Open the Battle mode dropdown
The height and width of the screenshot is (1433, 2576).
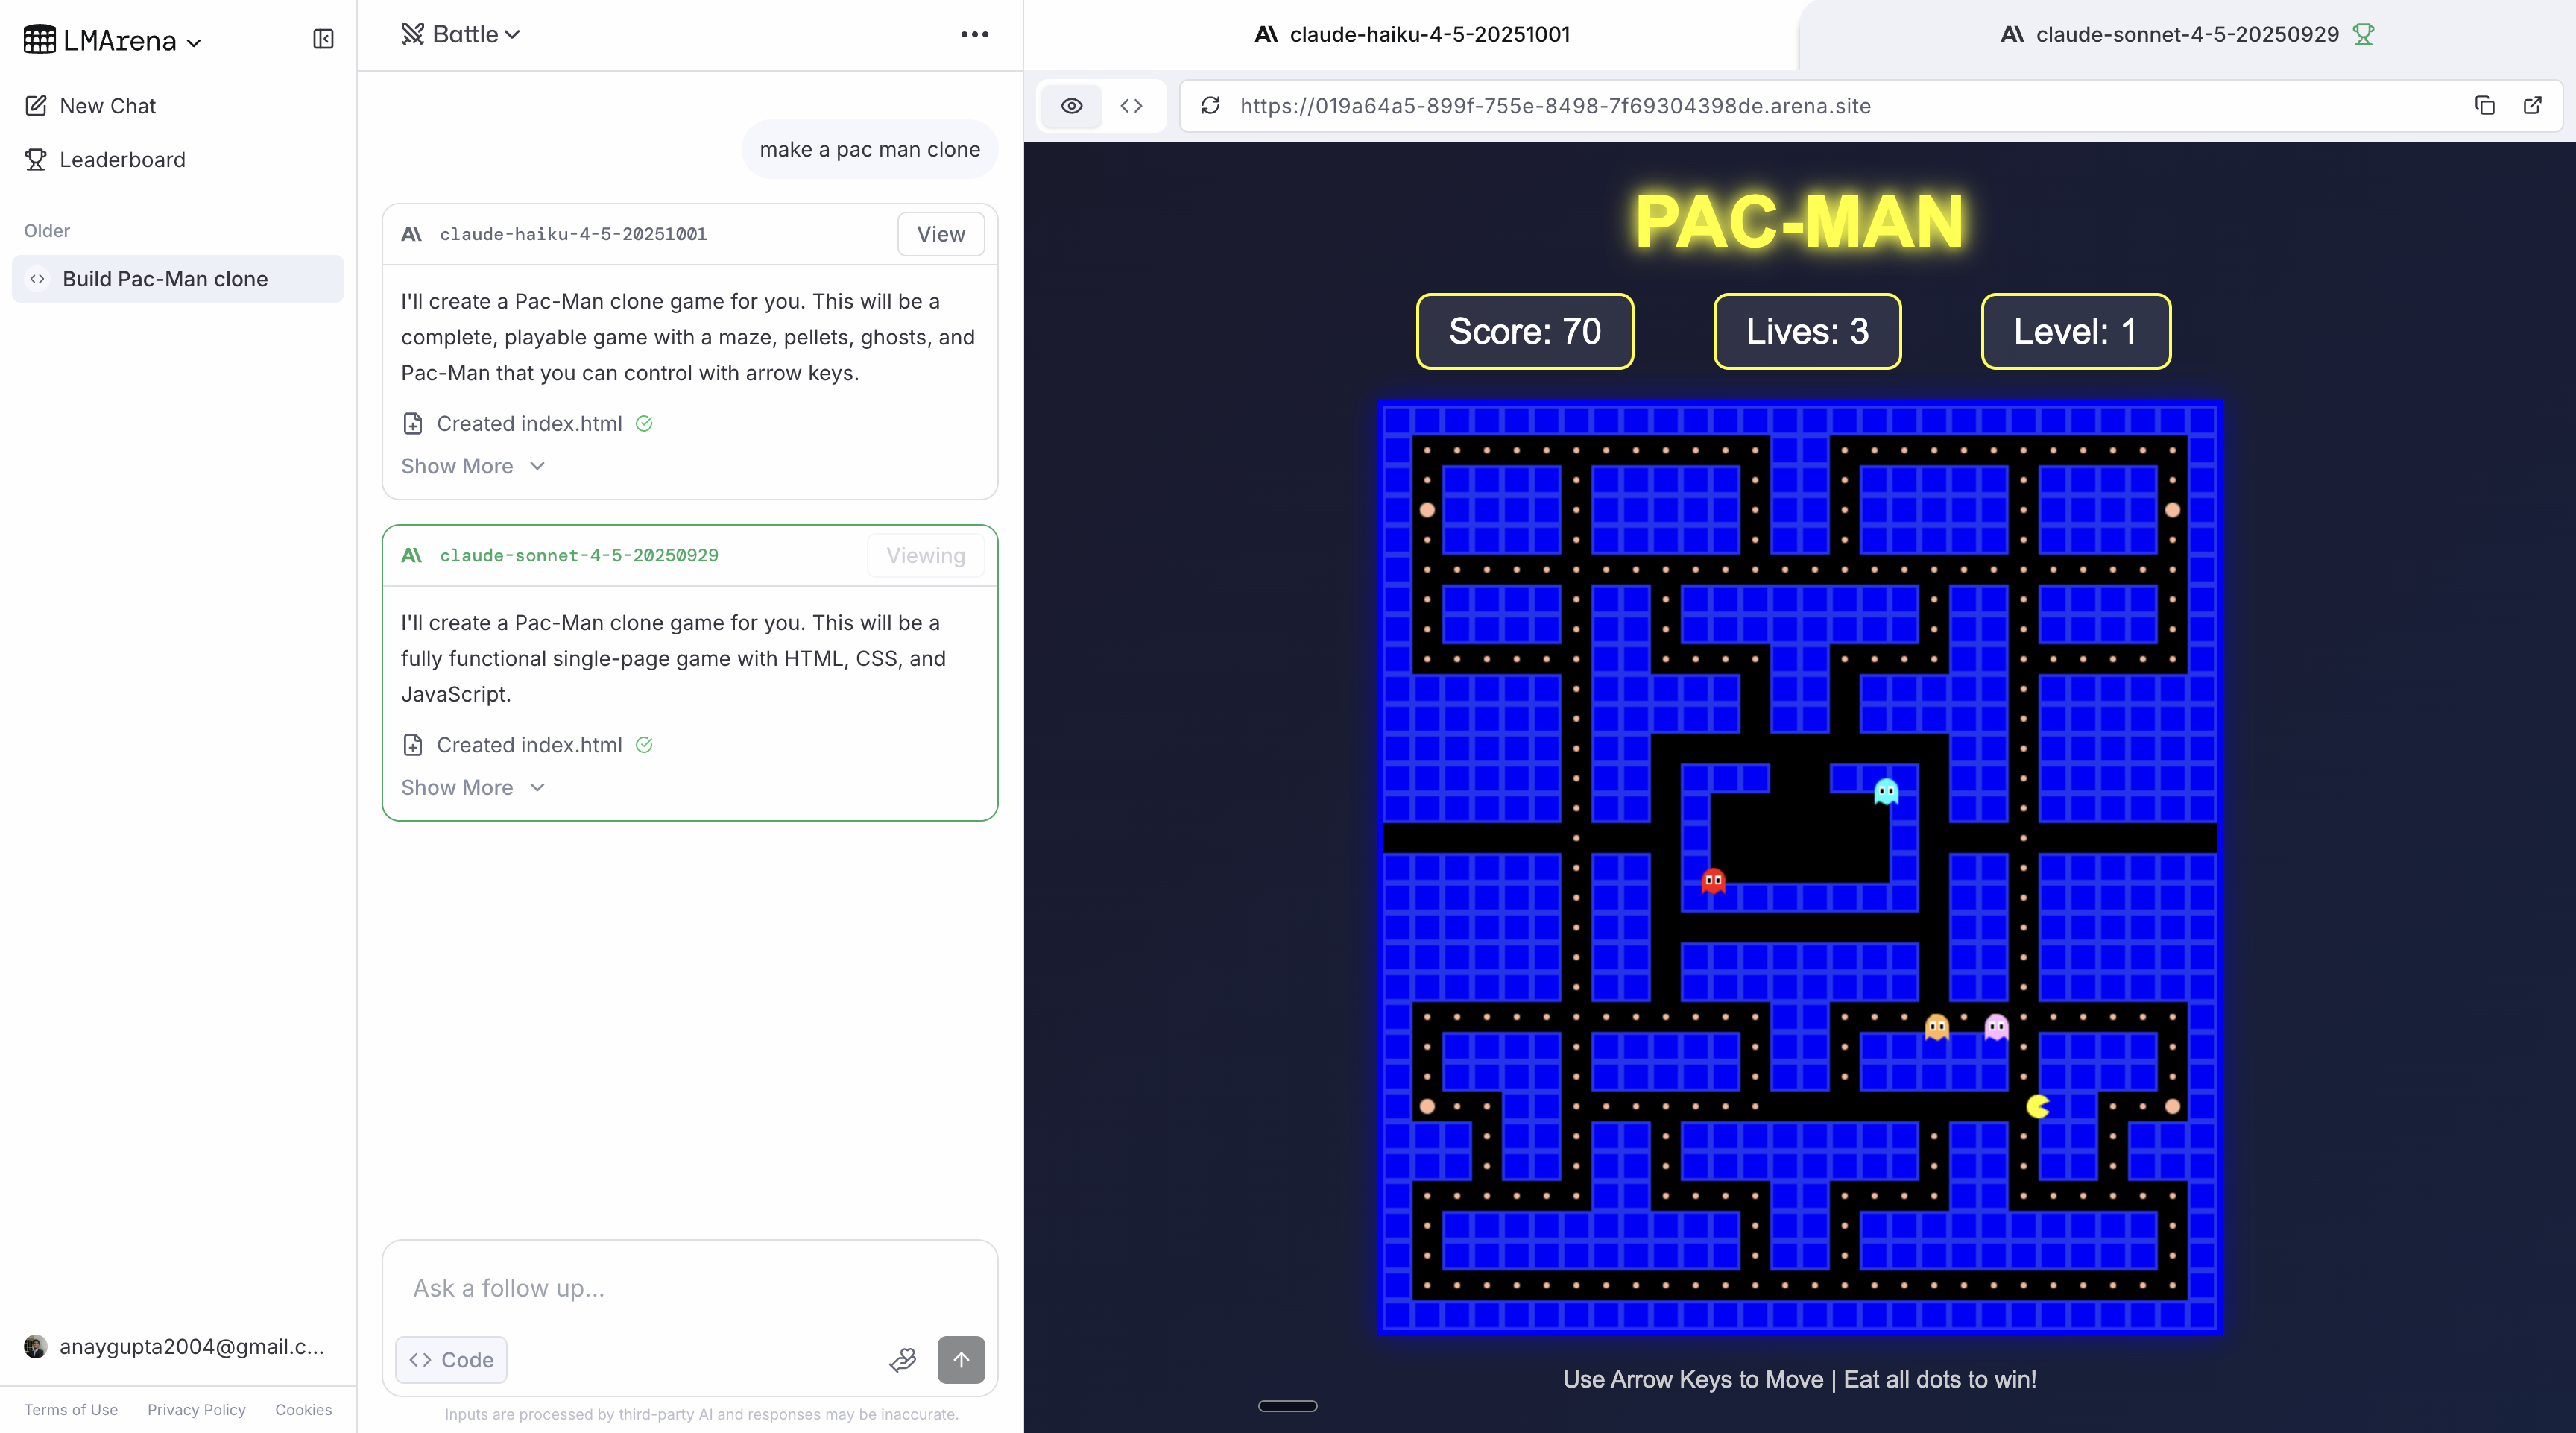(461, 35)
